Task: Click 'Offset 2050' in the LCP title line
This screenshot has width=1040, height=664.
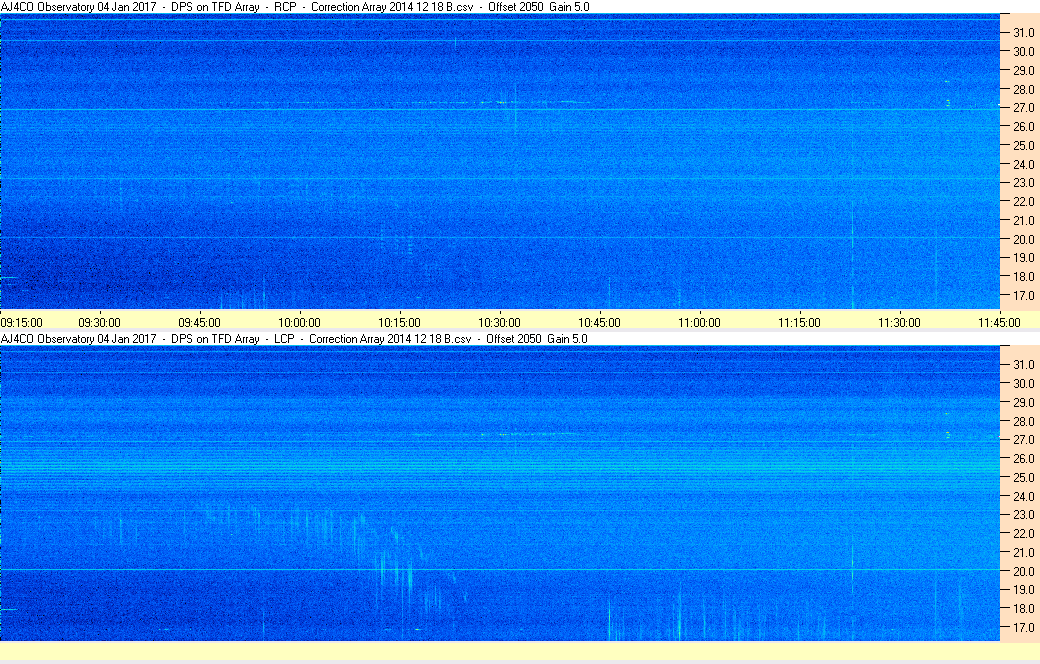Action: click(x=513, y=339)
